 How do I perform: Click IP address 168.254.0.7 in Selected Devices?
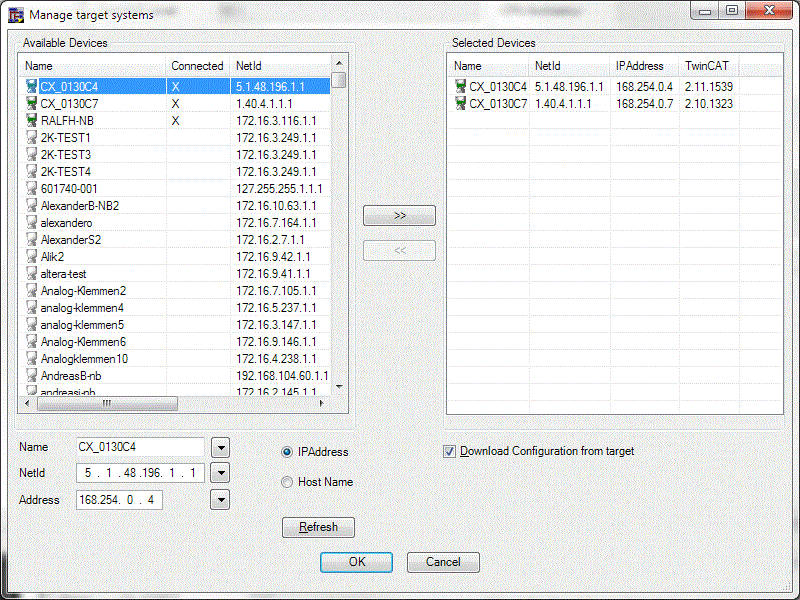pyautogui.click(x=644, y=104)
